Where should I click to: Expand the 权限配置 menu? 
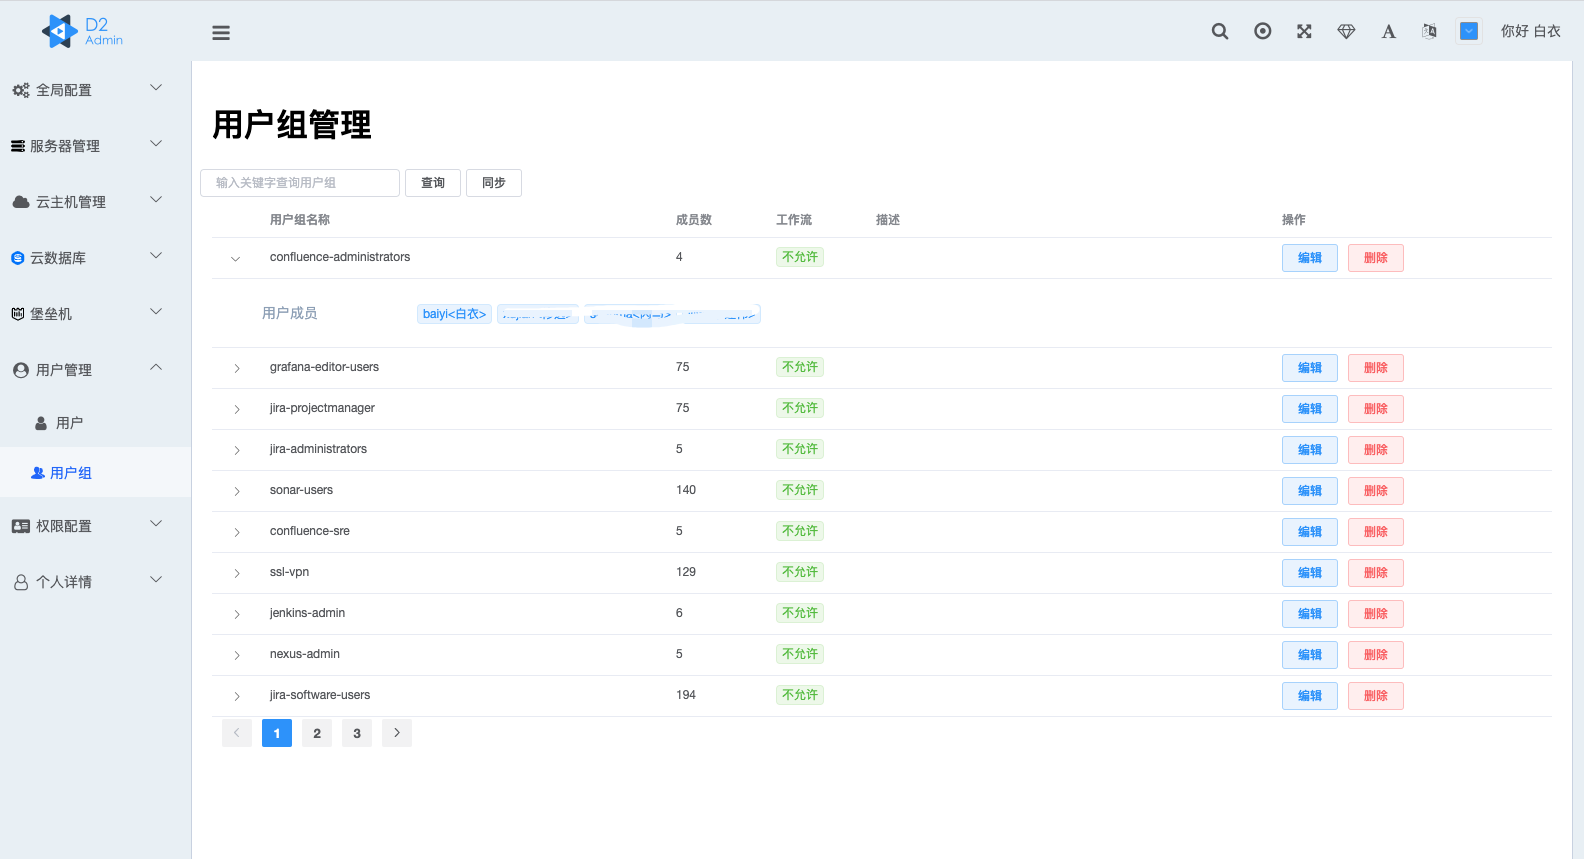pyautogui.click(x=95, y=525)
